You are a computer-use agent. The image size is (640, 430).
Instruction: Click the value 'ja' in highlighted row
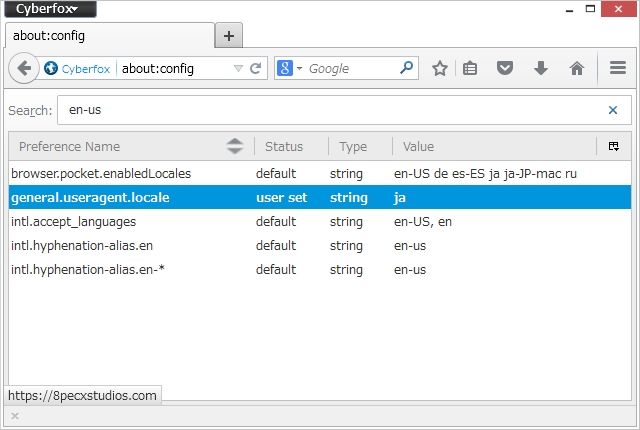pos(400,198)
